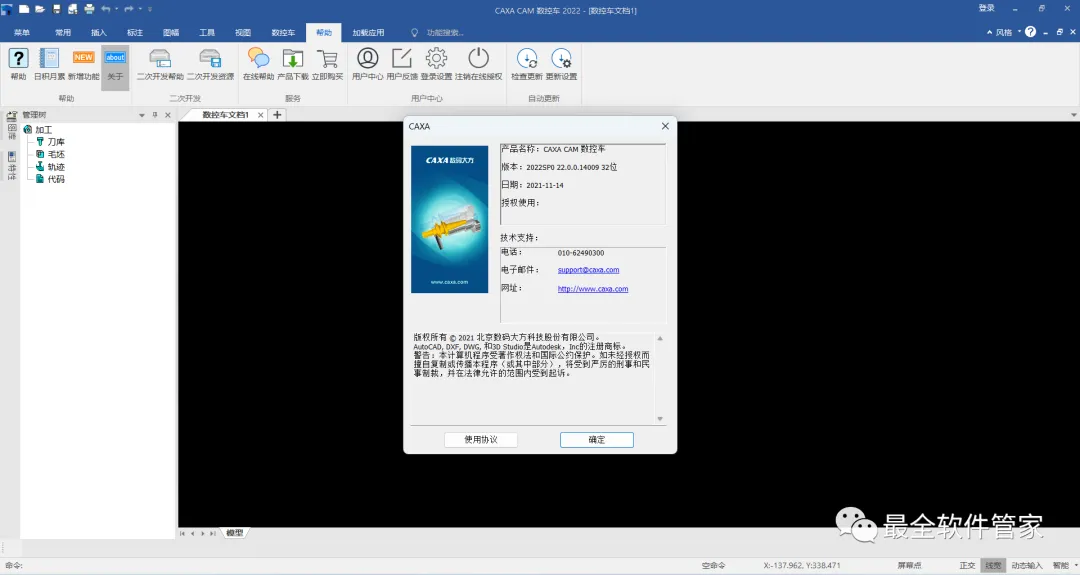Click the 登录 login button in title bar
Viewport: 1080px width, 575px height.
tap(986, 8)
